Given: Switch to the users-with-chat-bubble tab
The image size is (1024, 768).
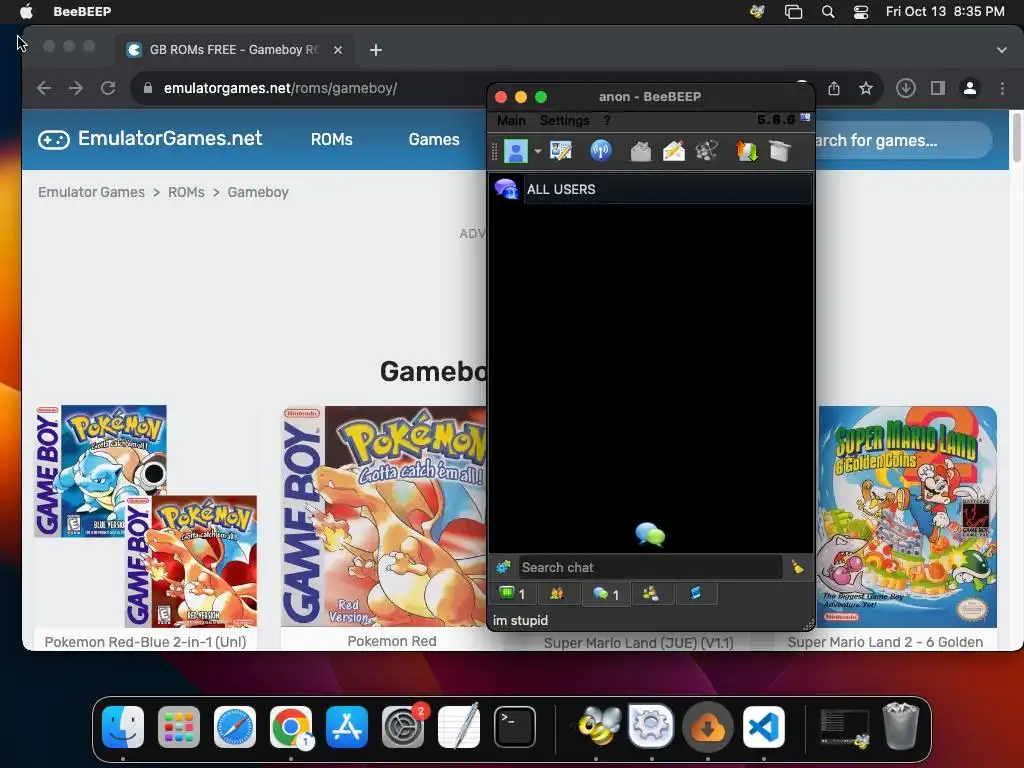Looking at the screenshot, I should [650, 594].
